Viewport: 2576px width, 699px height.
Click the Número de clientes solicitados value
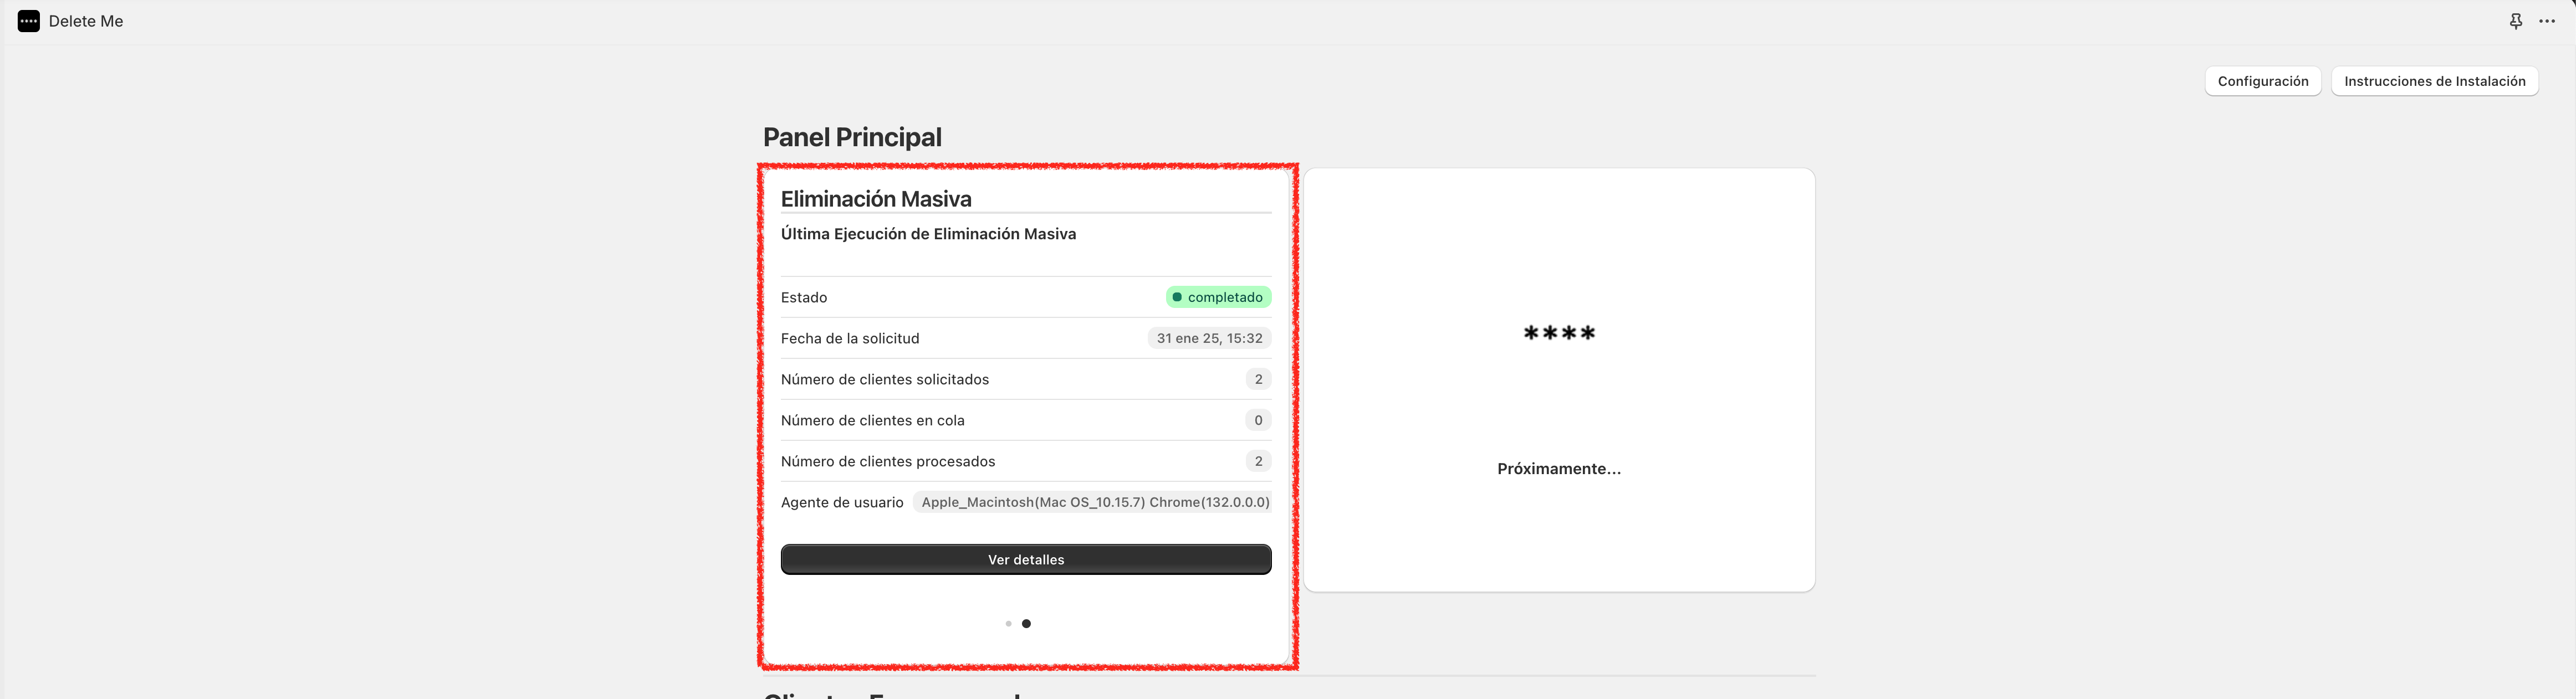coord(1259,379)
